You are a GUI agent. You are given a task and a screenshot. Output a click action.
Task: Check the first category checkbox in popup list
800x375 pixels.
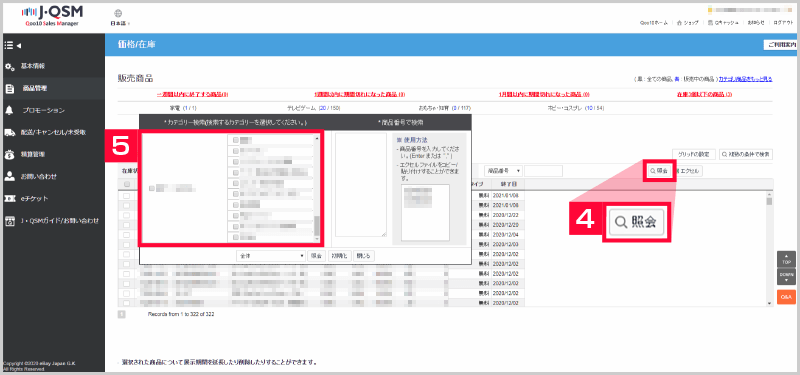[x=235, y=140]
